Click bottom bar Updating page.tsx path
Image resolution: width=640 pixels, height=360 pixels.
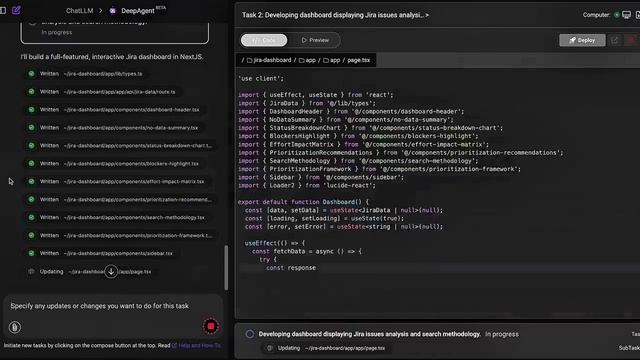tap(345, 348)
